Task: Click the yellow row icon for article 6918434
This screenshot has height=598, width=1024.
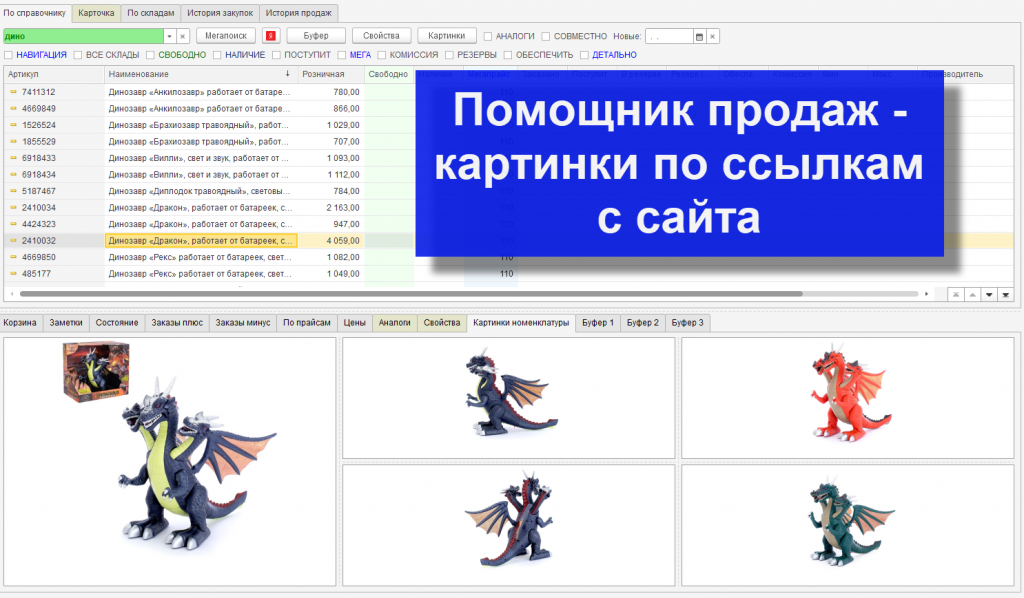Action: (13, 174)
